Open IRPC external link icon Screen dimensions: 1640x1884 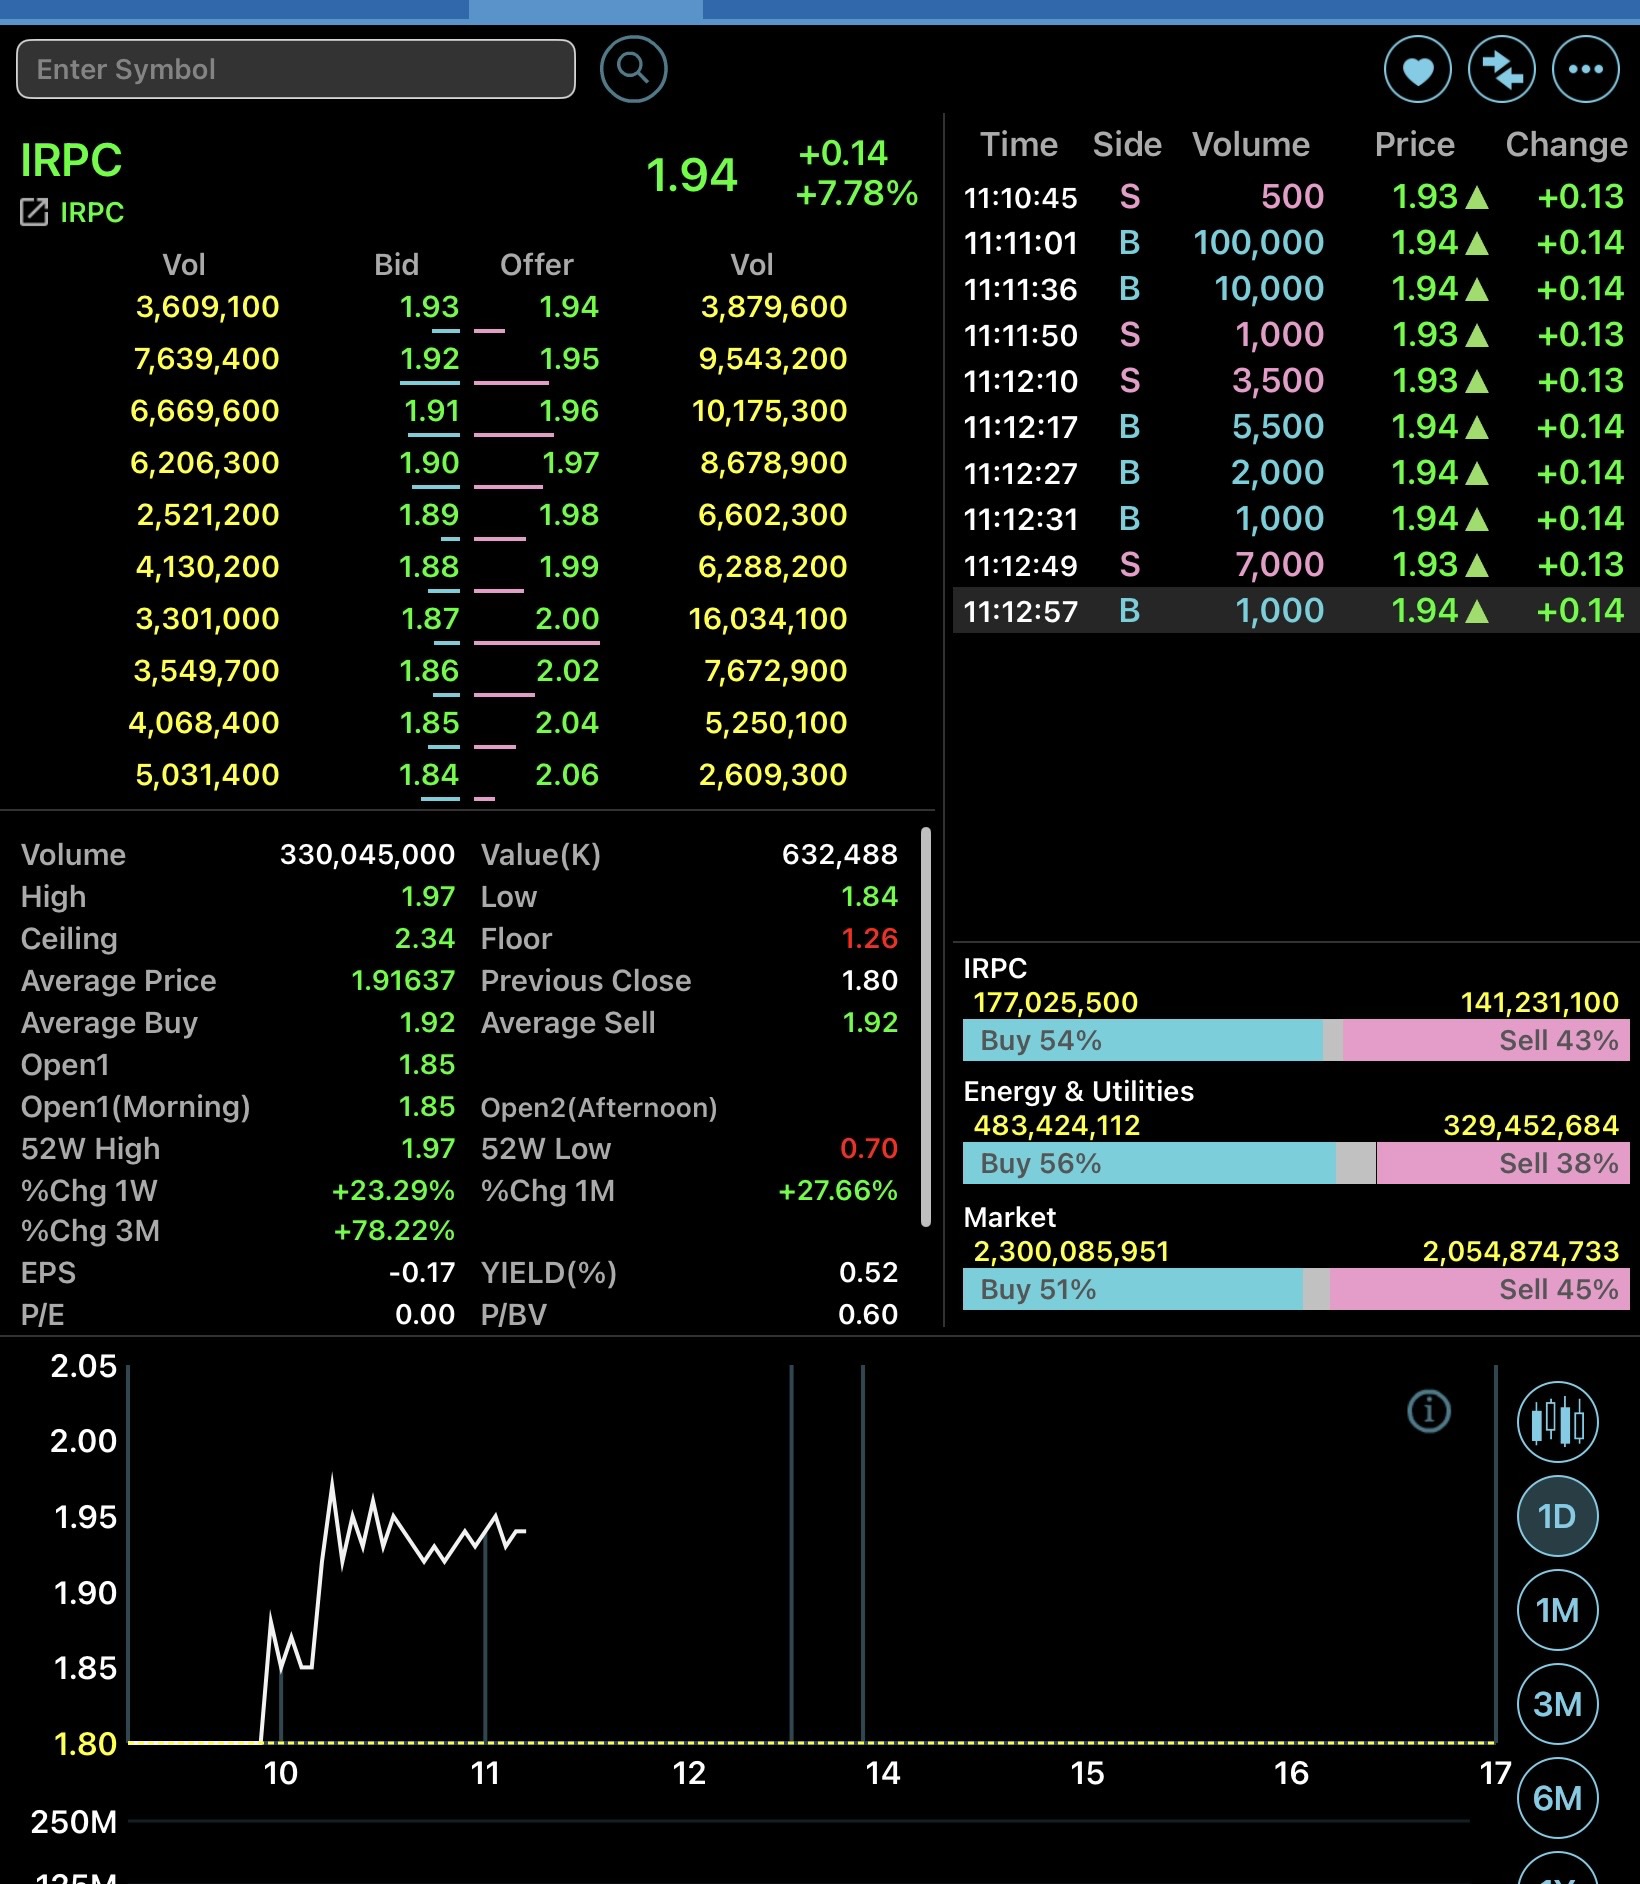pos(34,212)
